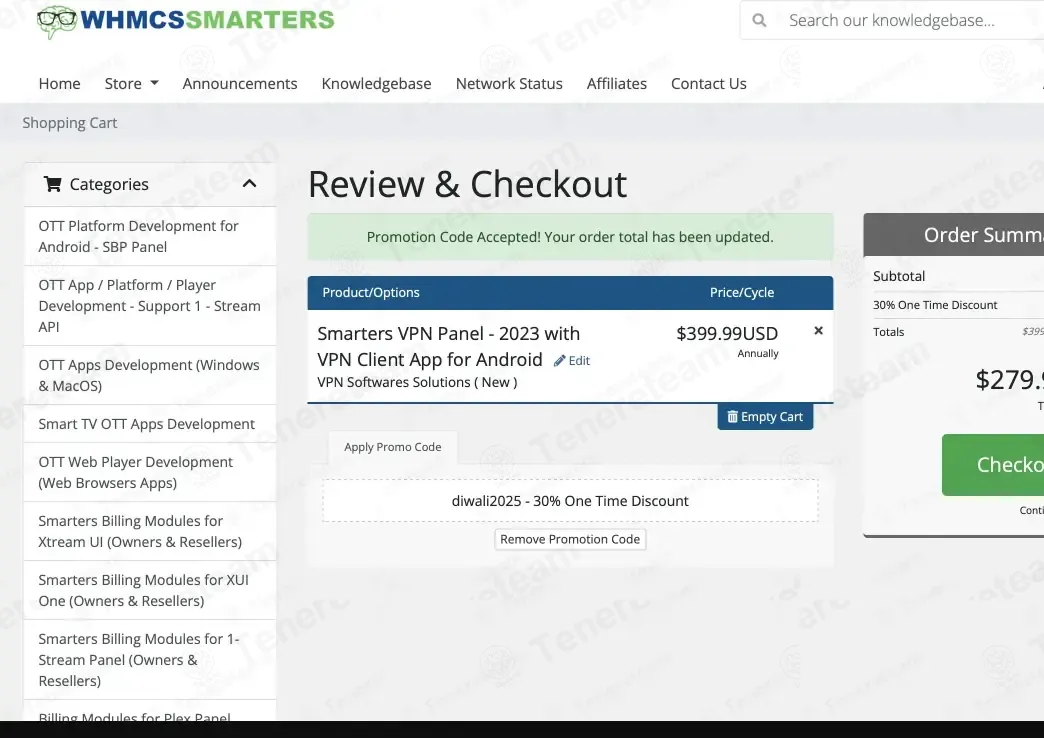Click the Totals label in Order Summary
Viewport: 1044px width, 738px height.
(x=888, y=332)
